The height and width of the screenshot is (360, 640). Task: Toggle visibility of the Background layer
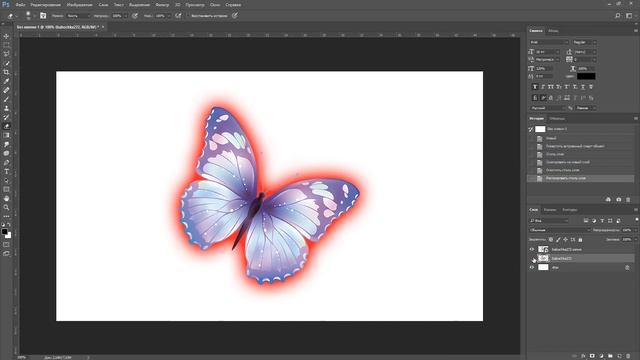pos(532,267)
